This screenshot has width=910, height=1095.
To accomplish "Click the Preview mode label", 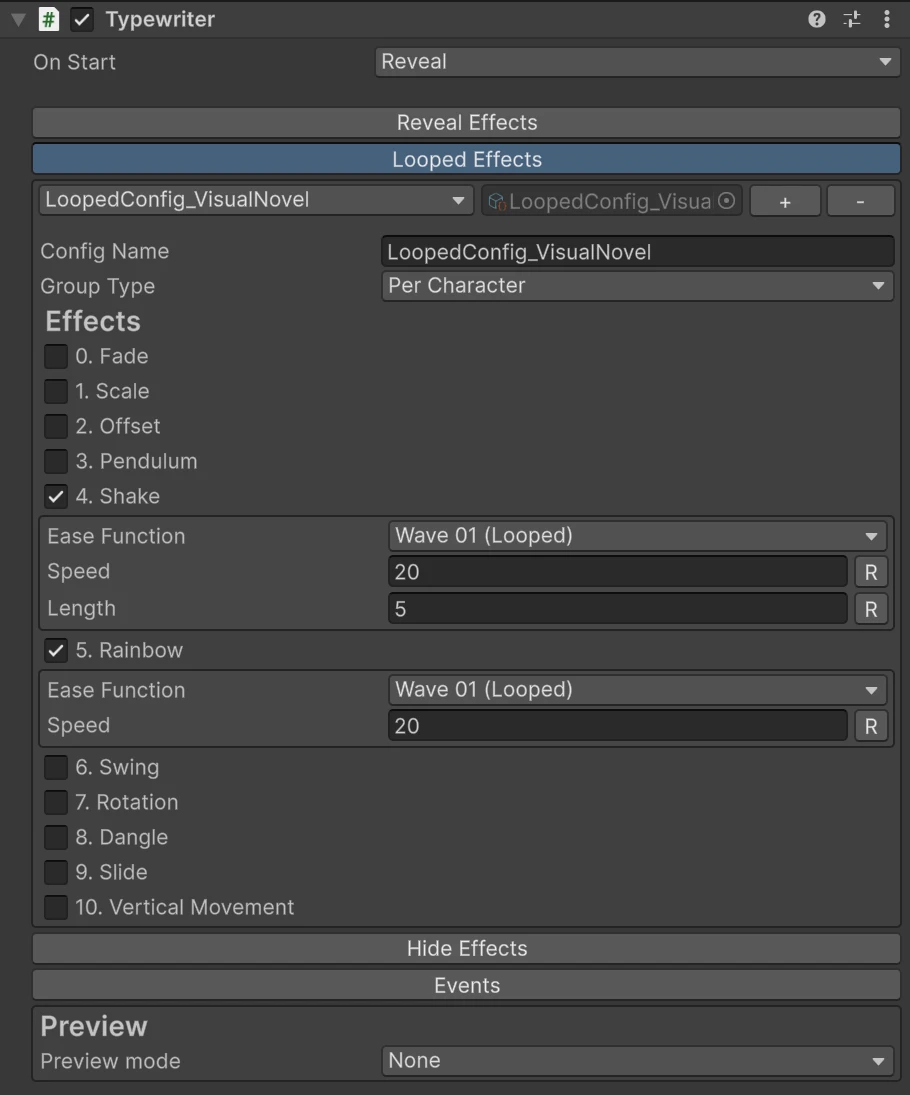I will click(x=110, y=1061).
